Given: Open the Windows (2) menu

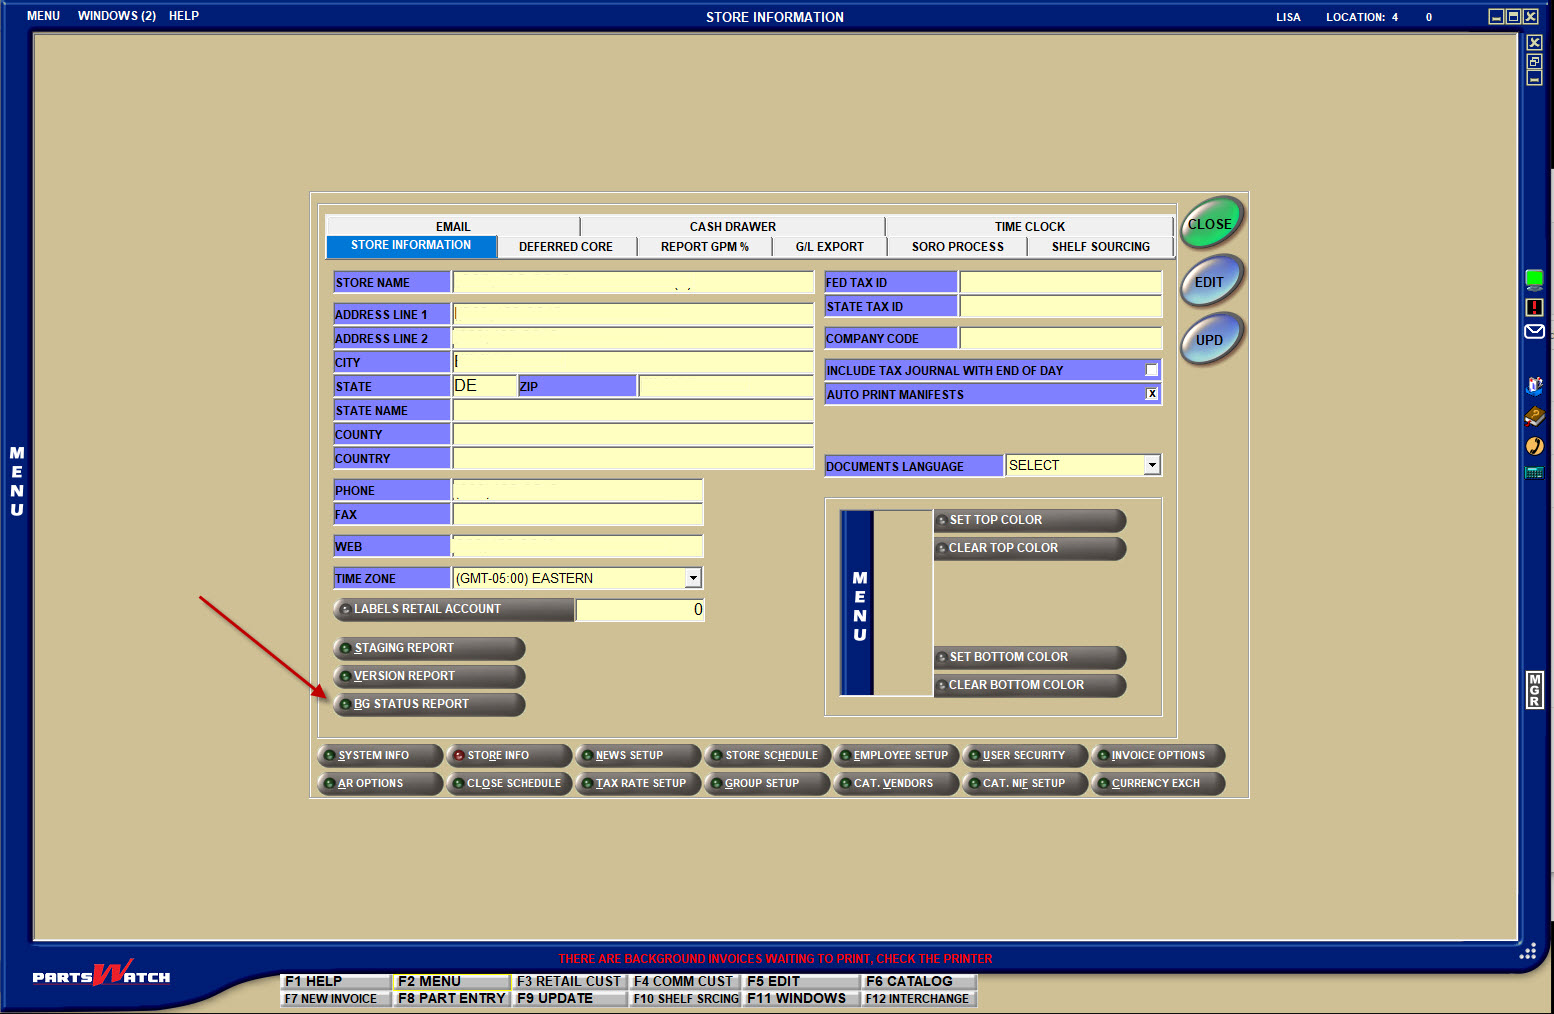Looking at the screenshot, I should (x=117, y=16).
